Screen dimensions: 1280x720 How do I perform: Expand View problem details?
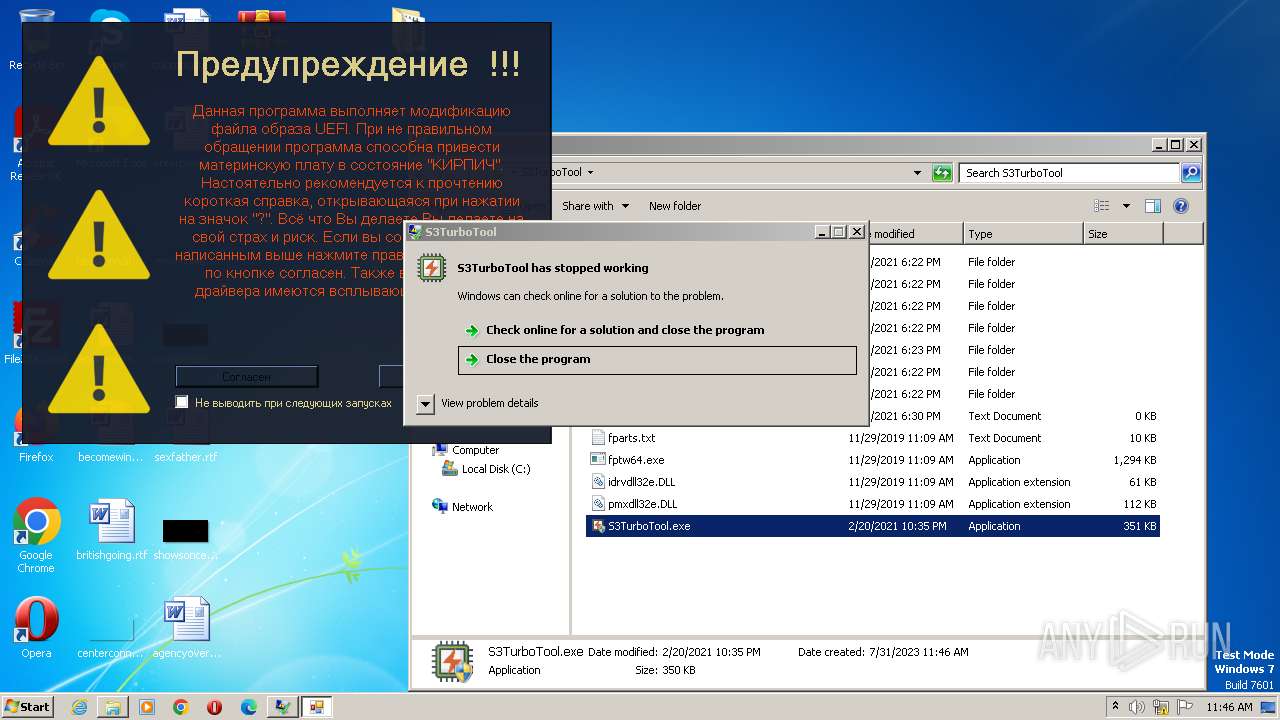point(478,403)
